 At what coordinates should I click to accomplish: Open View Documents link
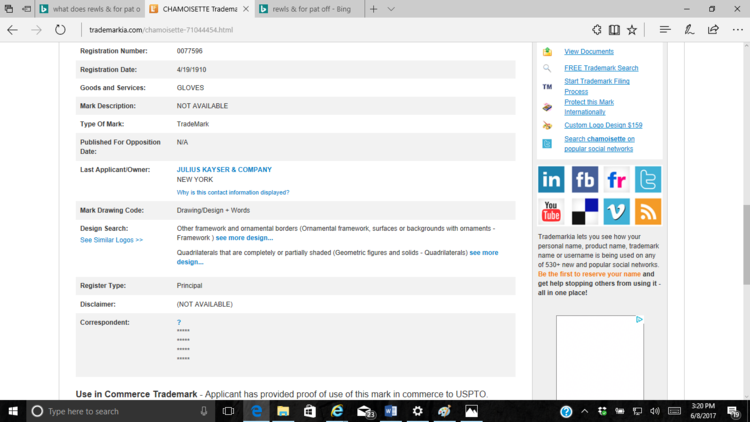pos(589,52)
